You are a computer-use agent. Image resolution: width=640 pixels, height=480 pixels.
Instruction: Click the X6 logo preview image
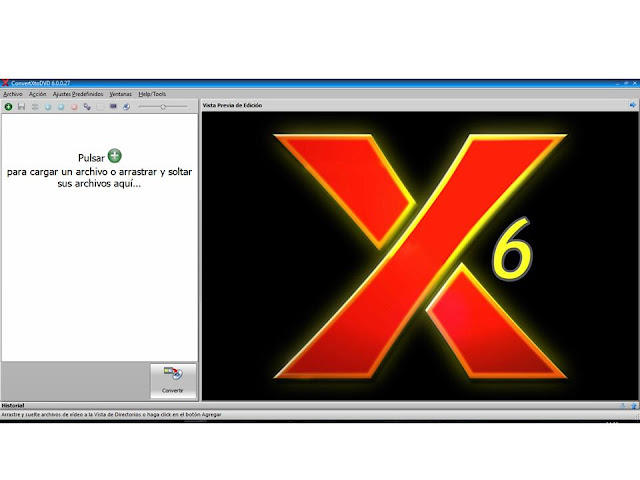[420, 256]
